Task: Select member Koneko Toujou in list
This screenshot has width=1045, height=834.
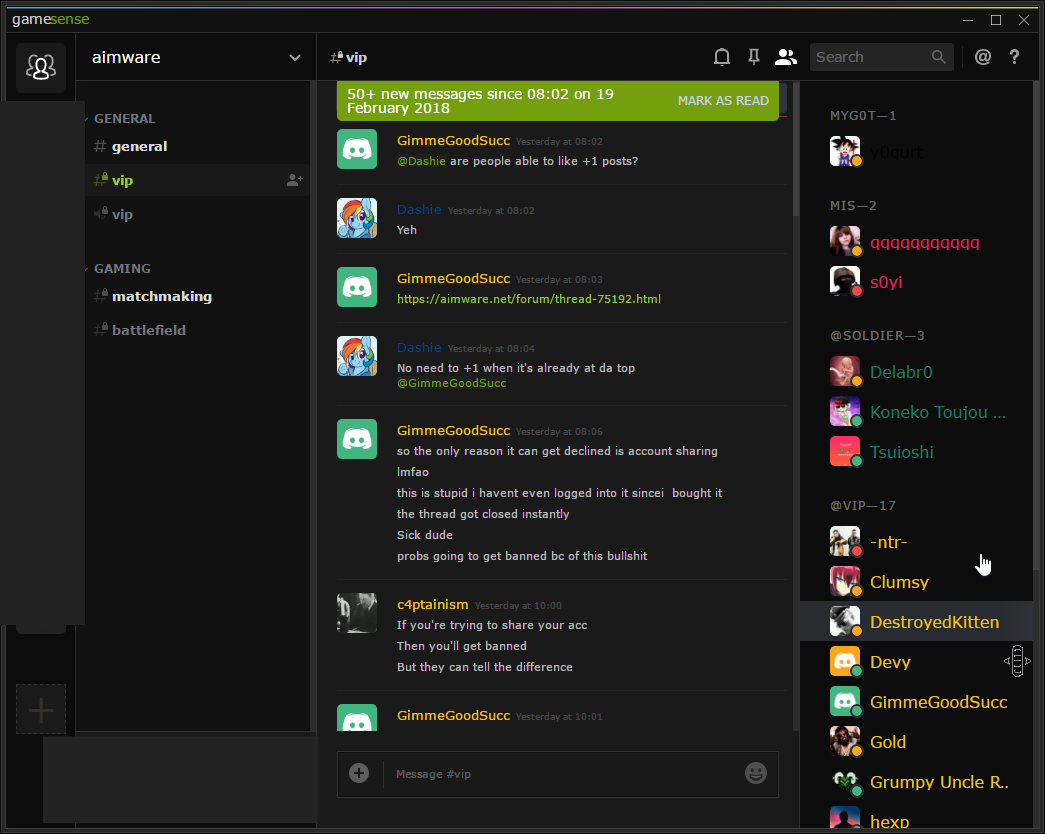Action: pos(916,412)
